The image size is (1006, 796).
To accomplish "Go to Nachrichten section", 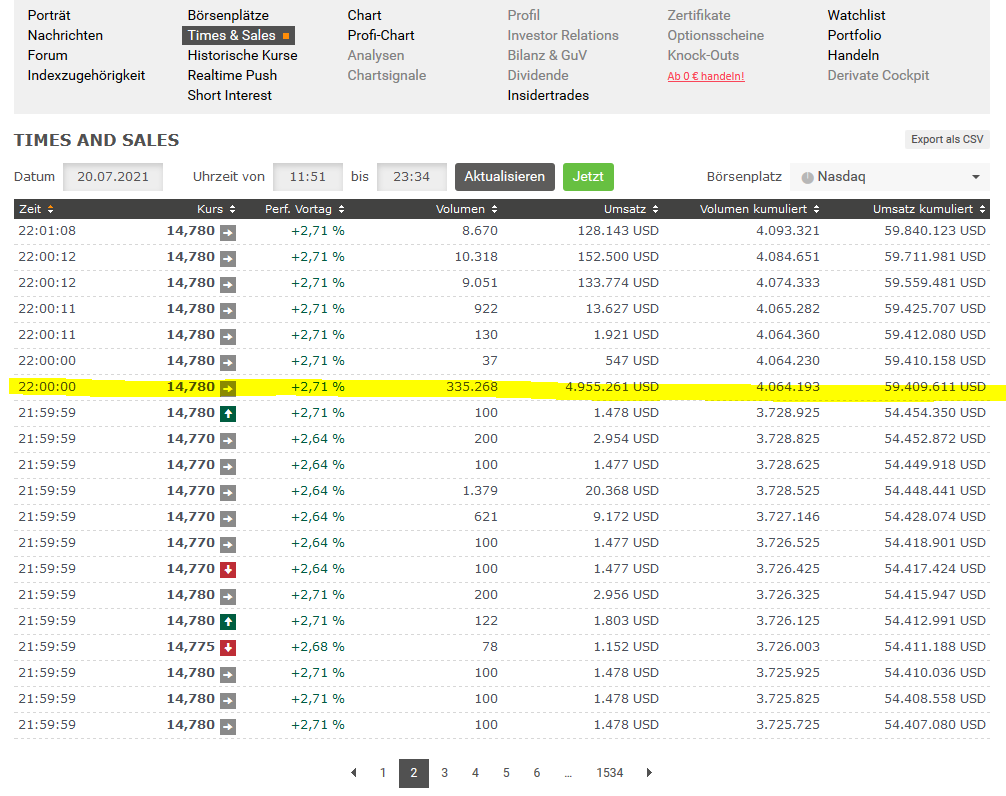I will 65,35.
